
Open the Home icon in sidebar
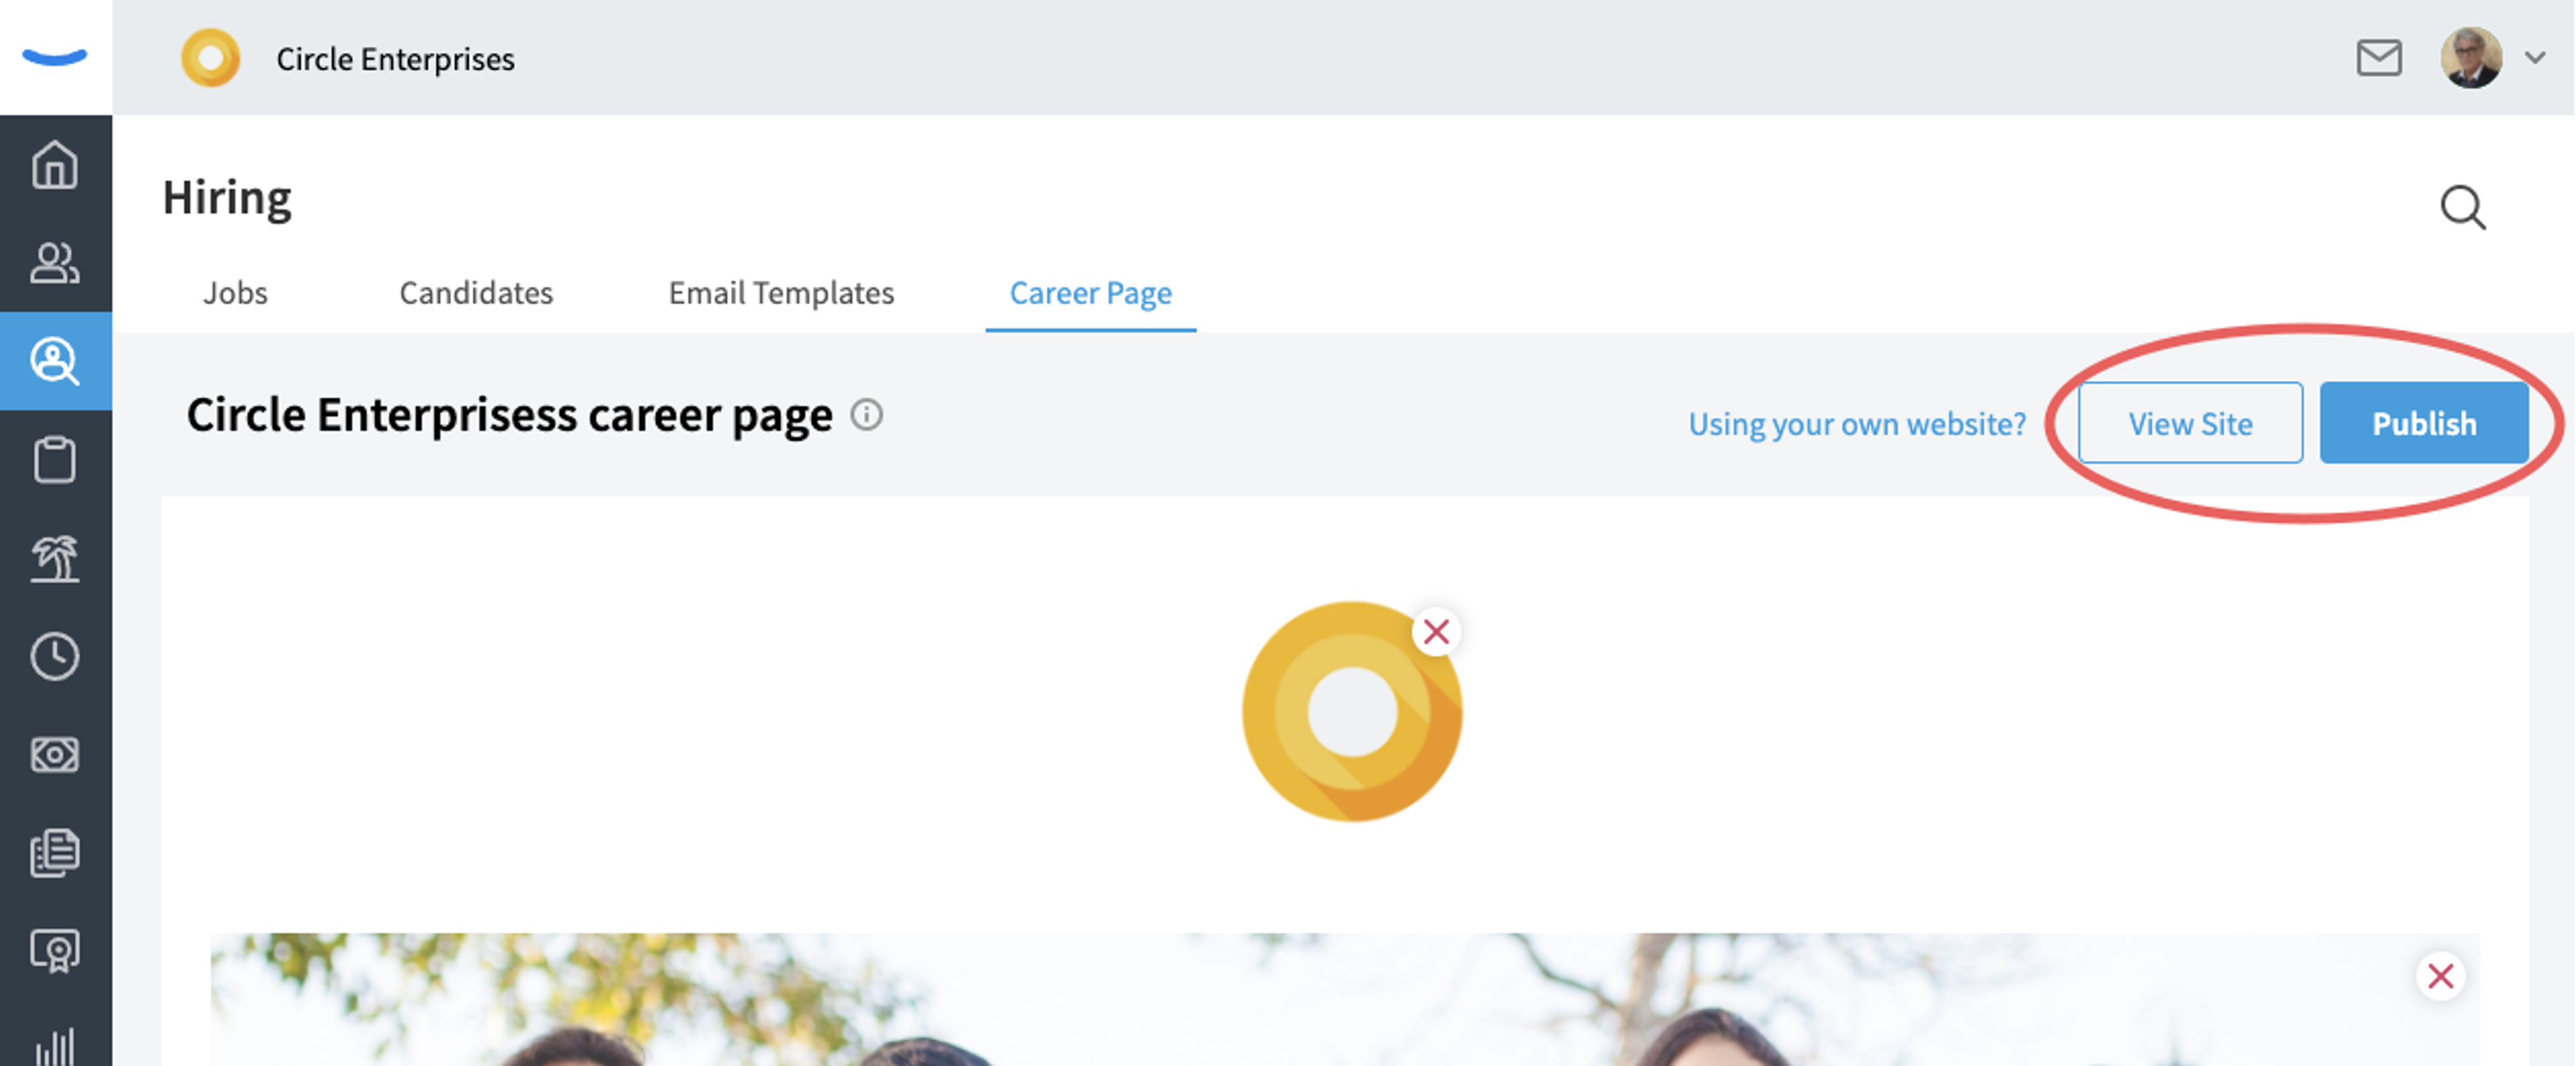click(x=55, y=164)
